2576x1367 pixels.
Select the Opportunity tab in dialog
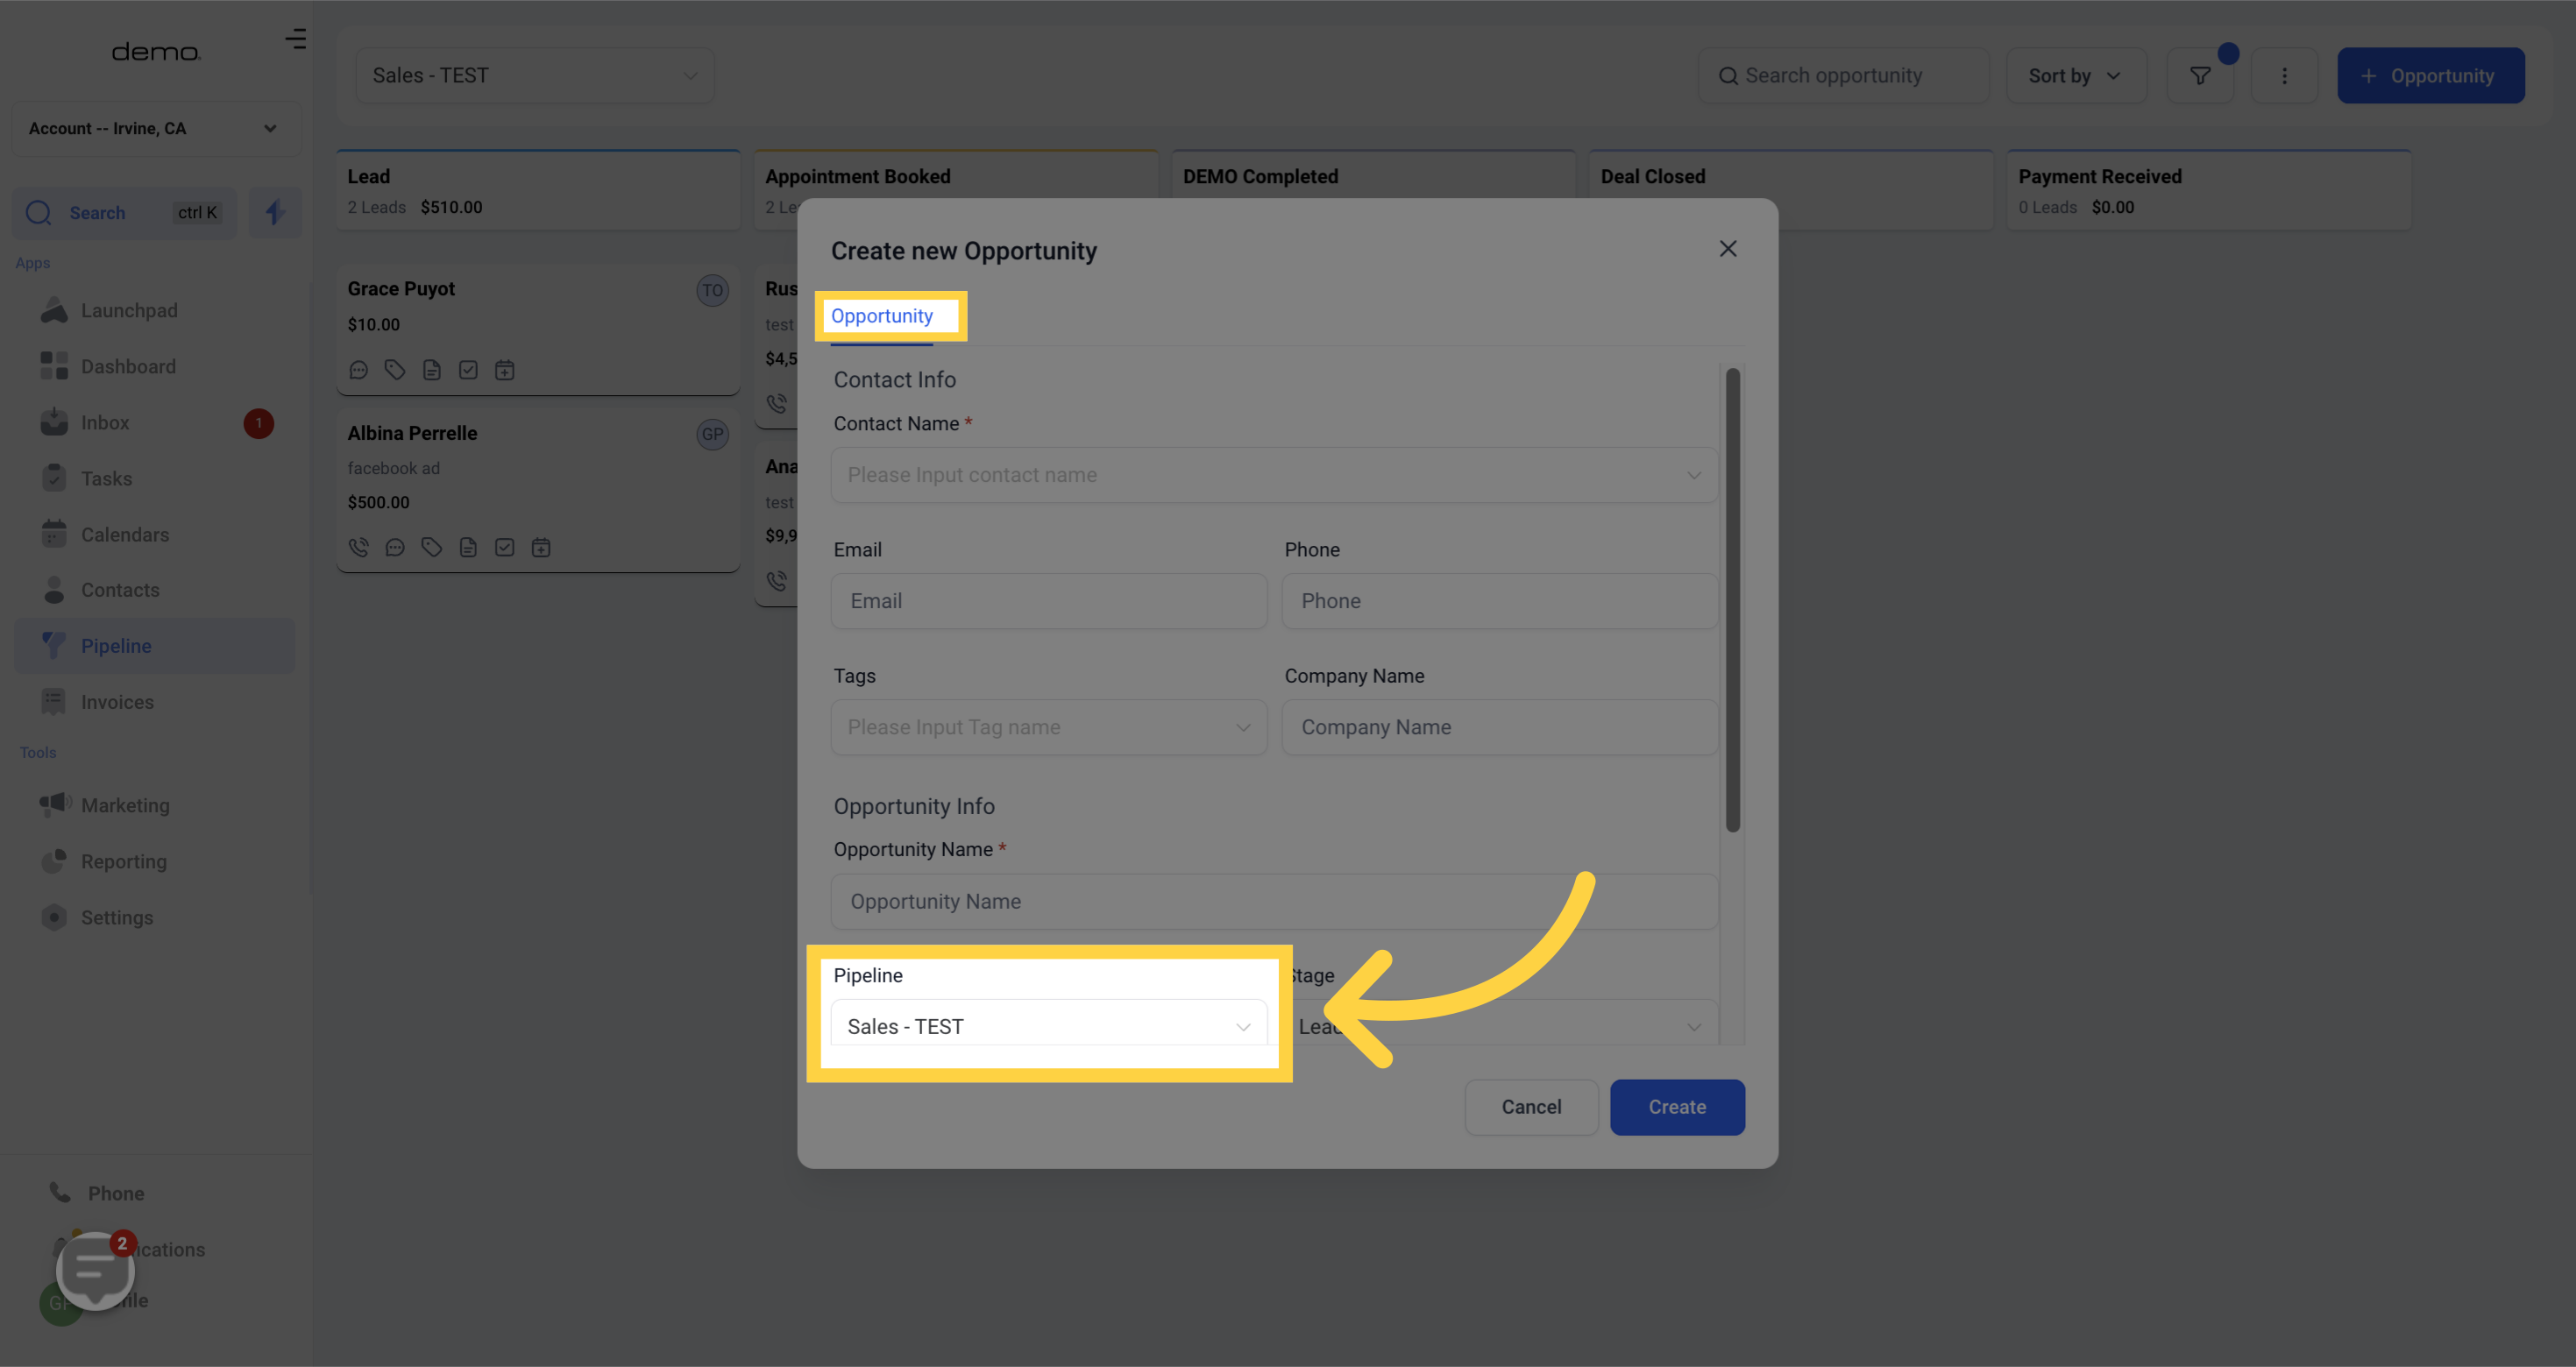click(881, 316)
